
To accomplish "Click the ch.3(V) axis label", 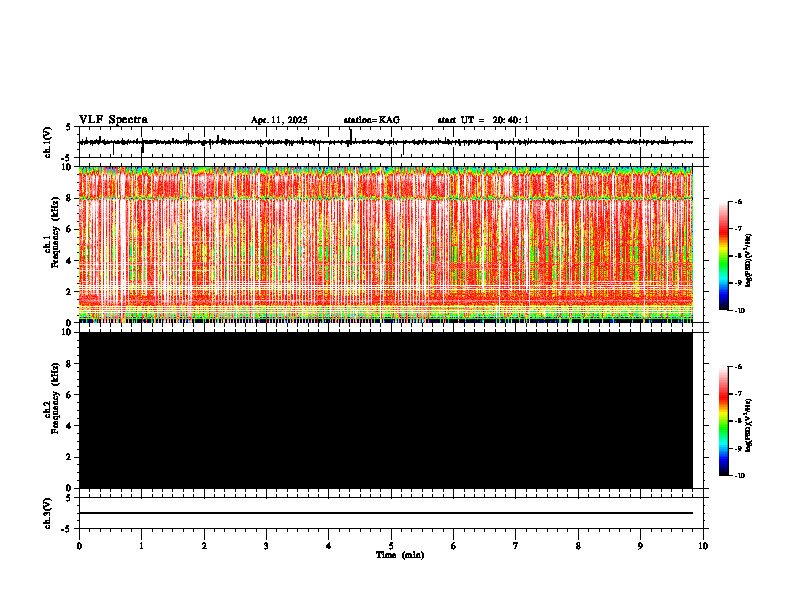I will tap(48, 513).
